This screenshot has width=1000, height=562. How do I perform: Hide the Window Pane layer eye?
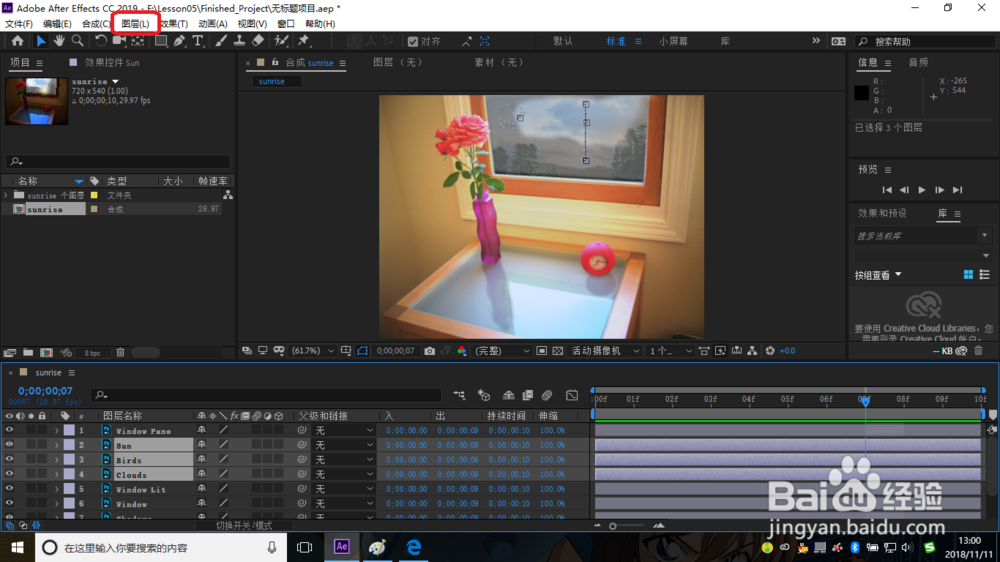click(x=9, y=430)
